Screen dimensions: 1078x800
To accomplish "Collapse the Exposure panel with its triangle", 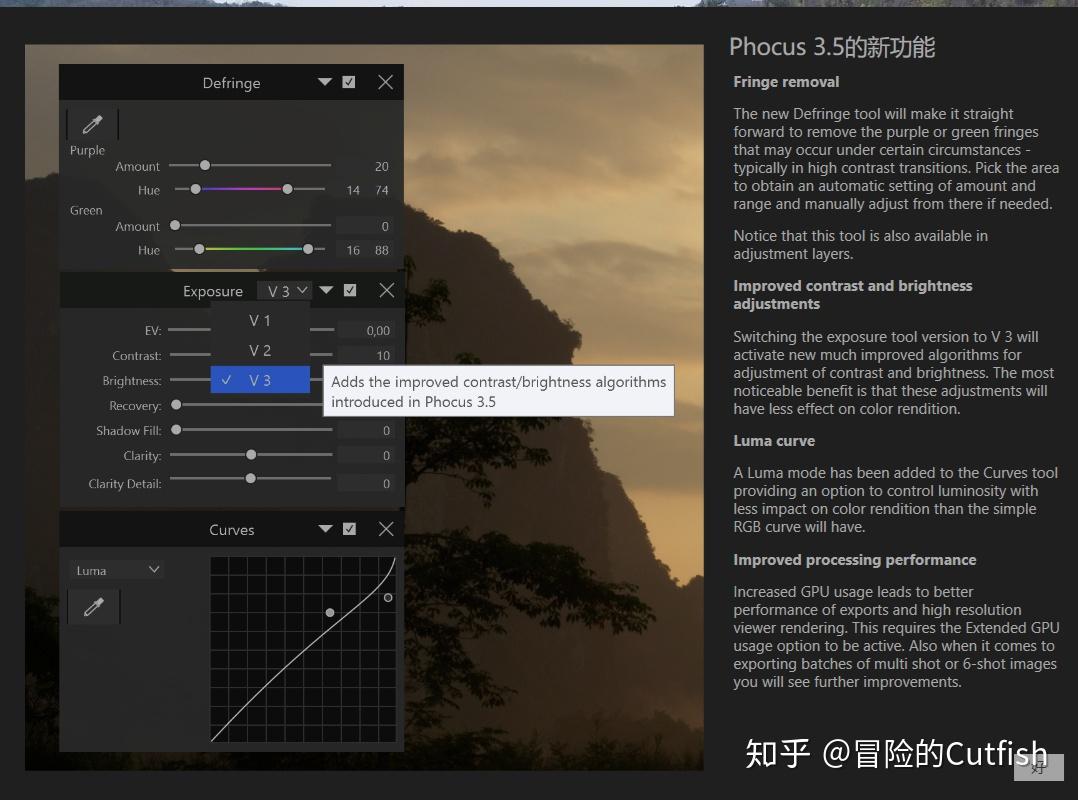I will click(326, 290).
